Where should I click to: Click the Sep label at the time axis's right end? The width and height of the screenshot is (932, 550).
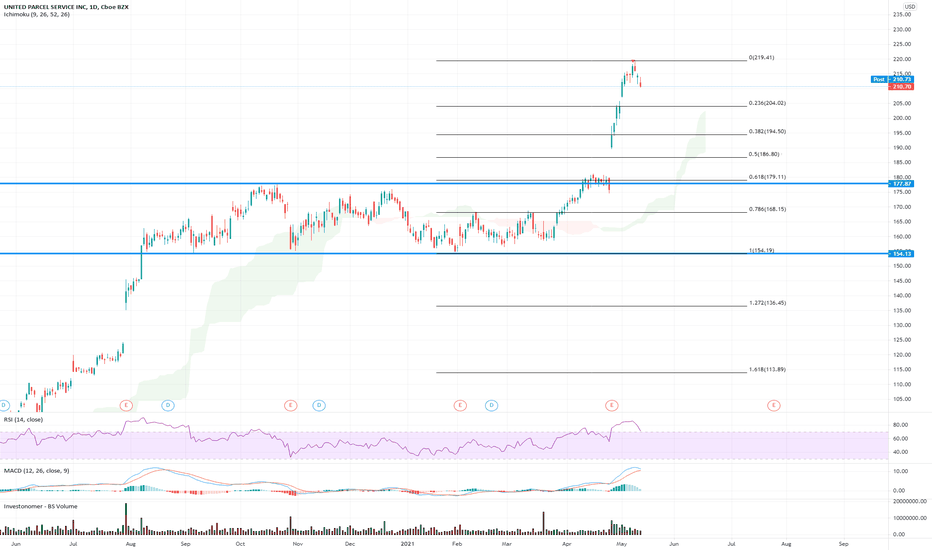[843, 543]
